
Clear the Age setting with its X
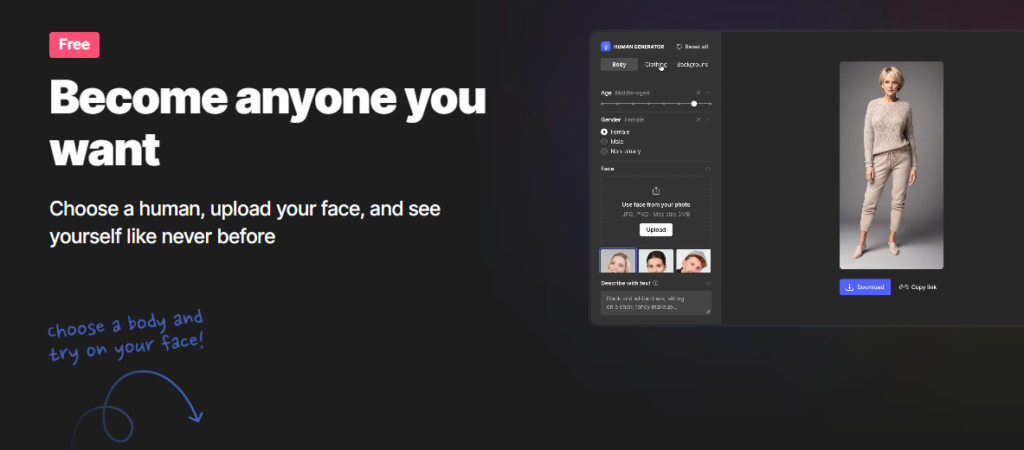point(698,93)
